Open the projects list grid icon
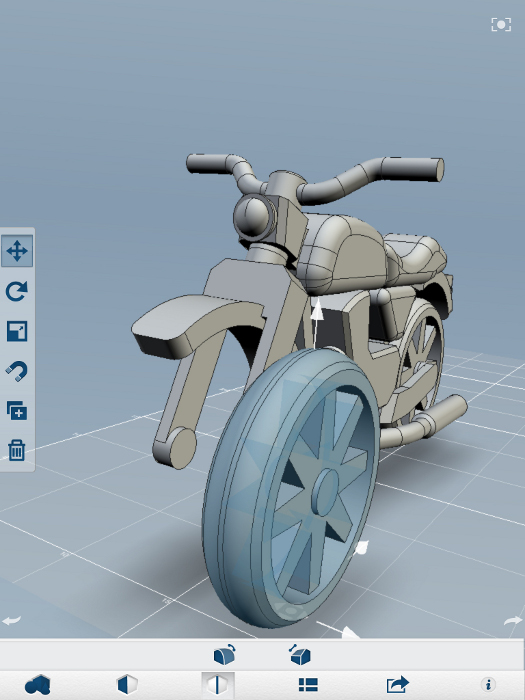525x700 pixels. click(x=308, y=684)
